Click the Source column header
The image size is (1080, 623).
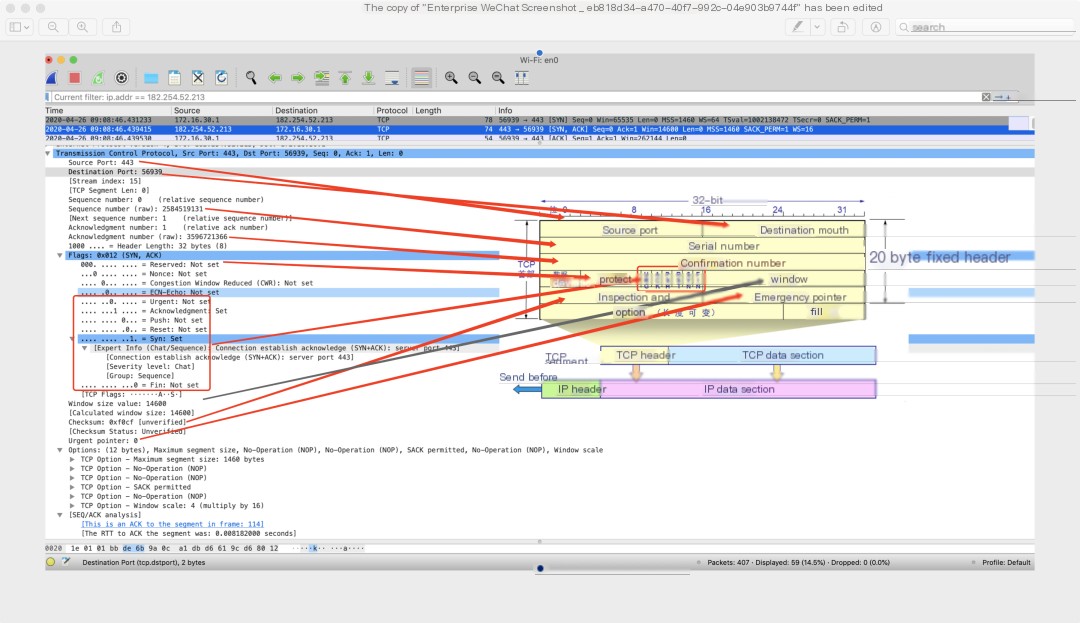(222, 110)
